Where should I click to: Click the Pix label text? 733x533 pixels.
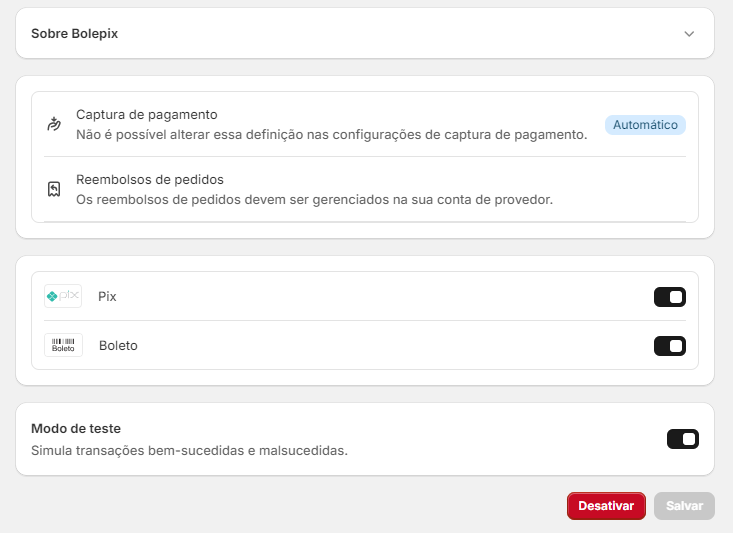tap(107, 296)
